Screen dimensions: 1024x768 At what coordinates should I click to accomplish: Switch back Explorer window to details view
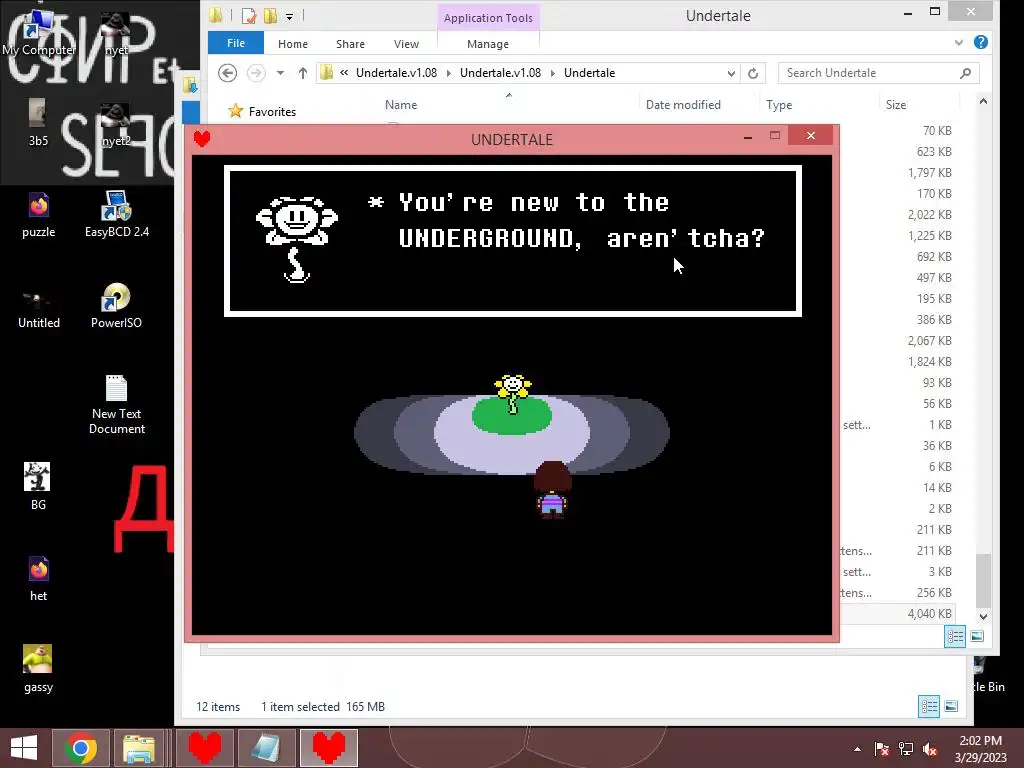coord(929,706)
